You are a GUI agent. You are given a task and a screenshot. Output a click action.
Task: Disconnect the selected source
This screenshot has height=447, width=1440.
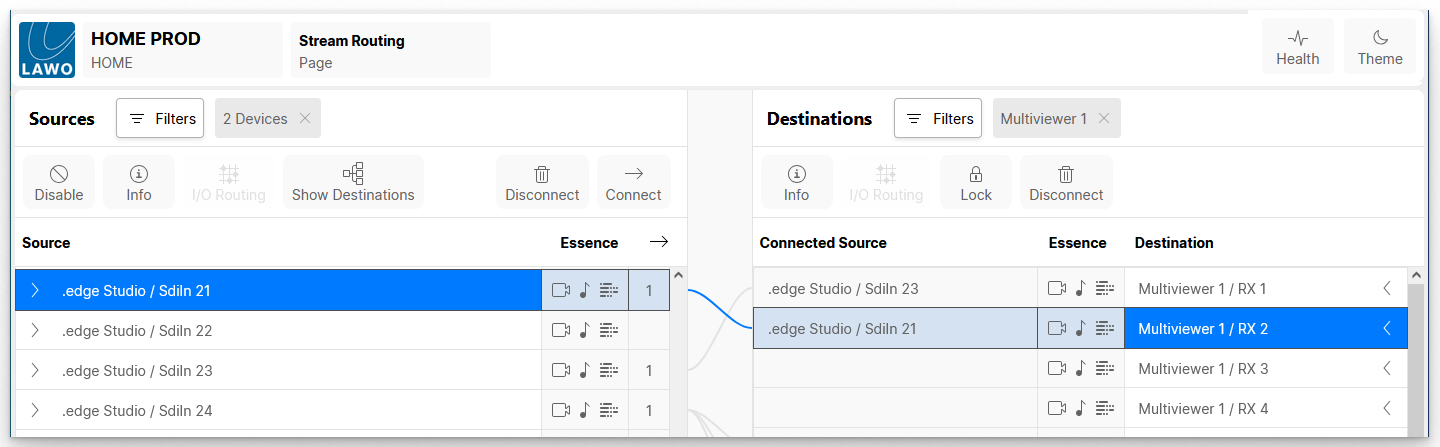[x=542, y=183]
